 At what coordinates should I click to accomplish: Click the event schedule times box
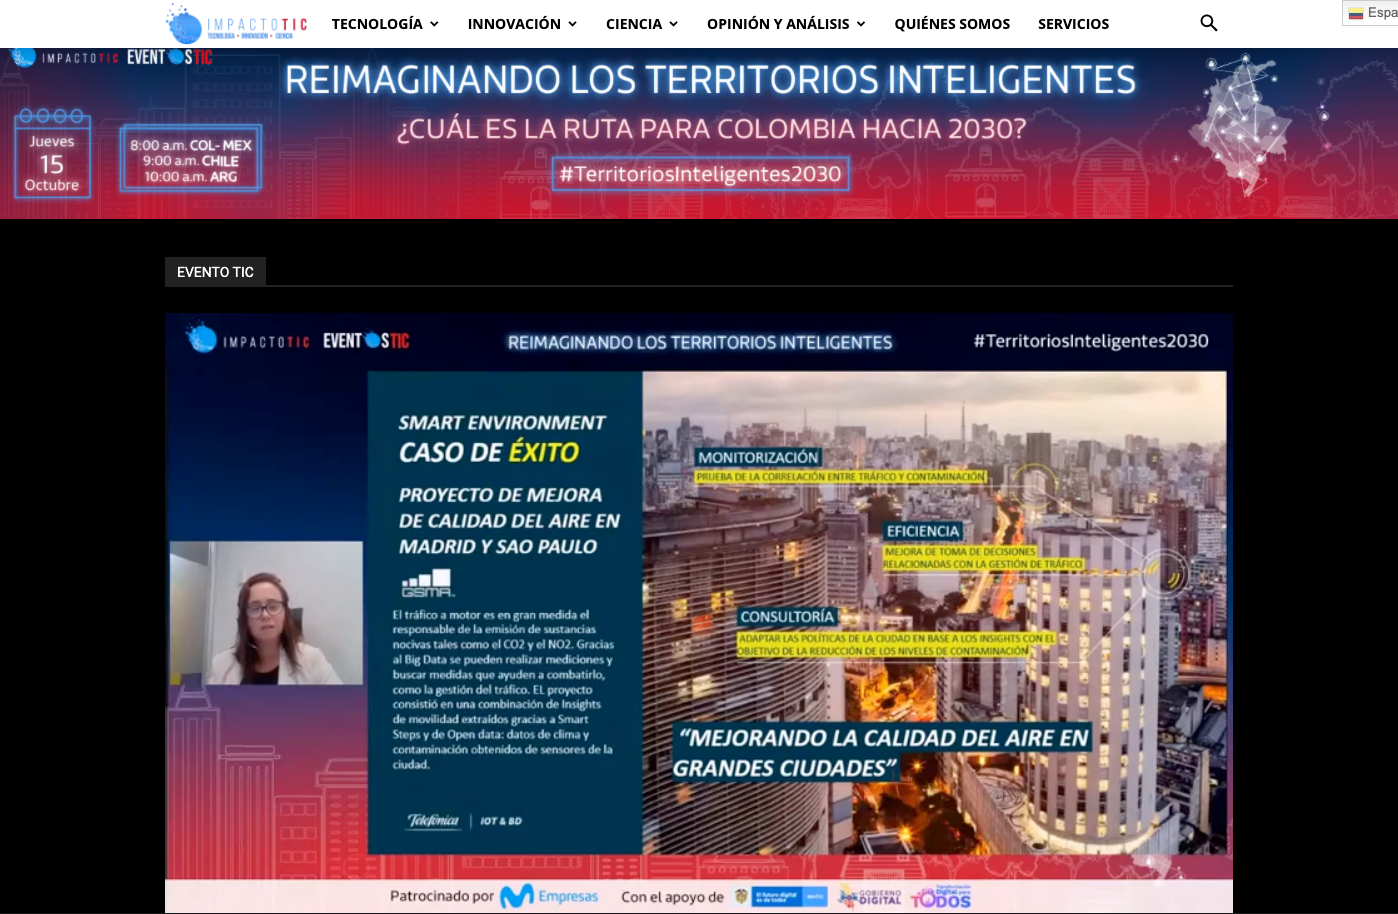(191, 158)
